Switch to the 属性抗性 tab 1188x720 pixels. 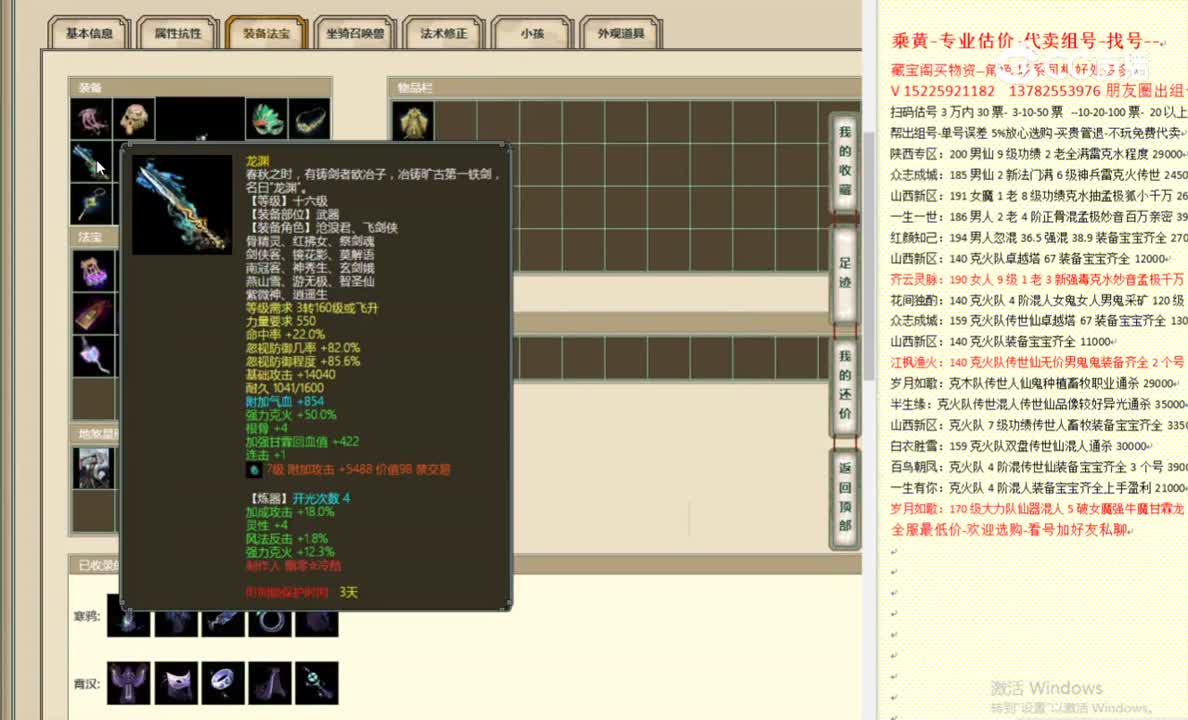pos(177,33)
